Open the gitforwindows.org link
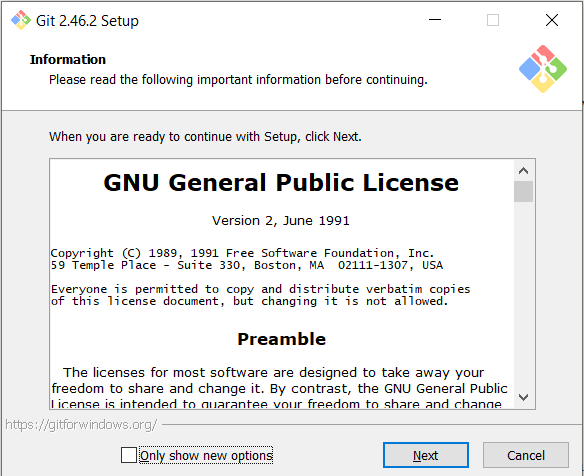584x476 pixels. tap(81, 425)
